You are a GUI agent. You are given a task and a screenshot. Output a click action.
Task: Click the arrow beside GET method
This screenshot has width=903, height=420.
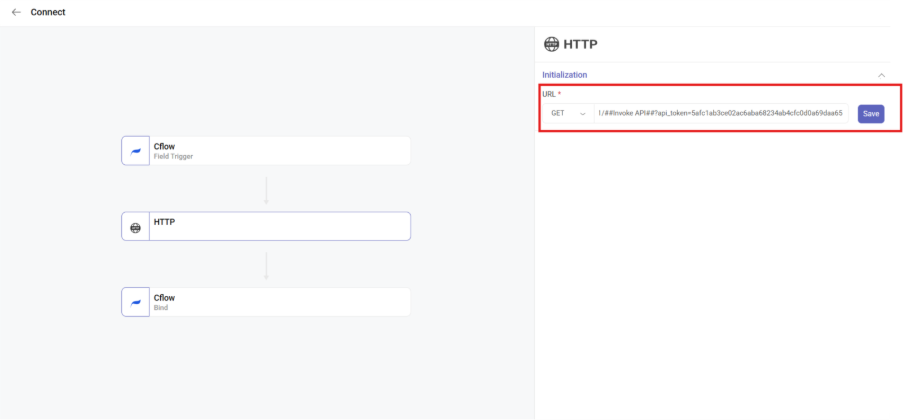[583, 114]
